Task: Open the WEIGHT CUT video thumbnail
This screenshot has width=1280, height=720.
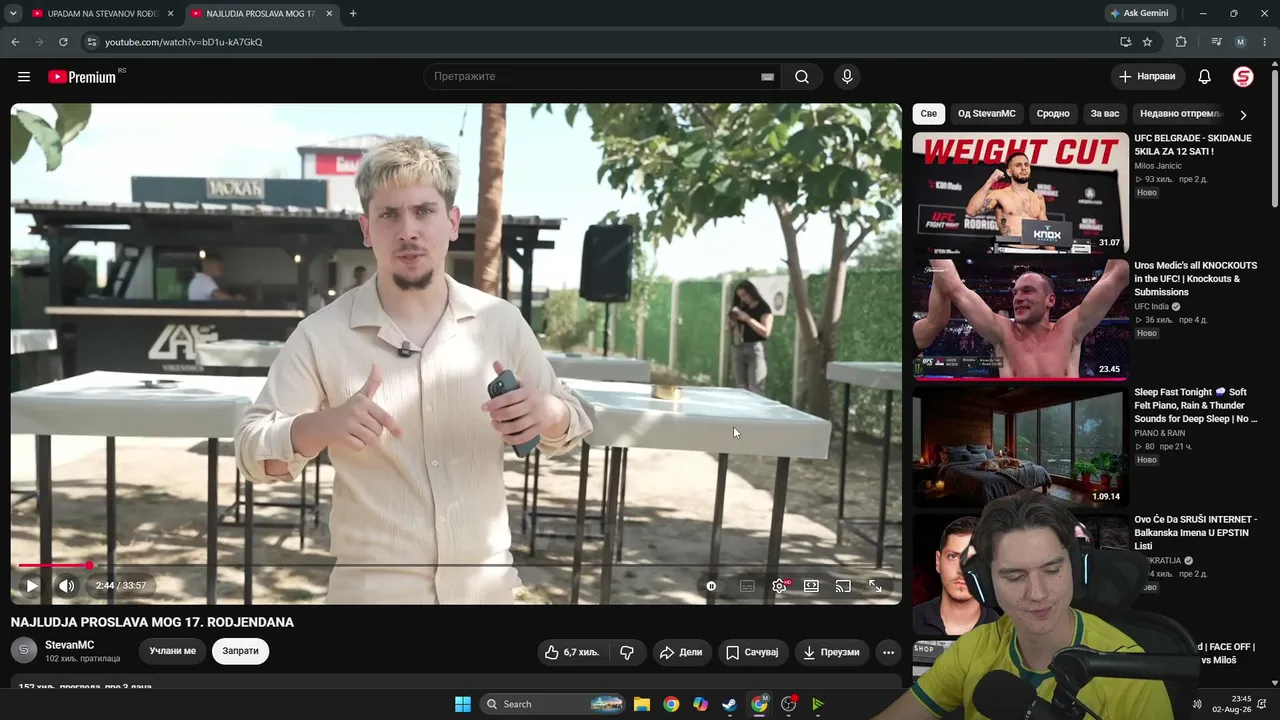Action: (x=1020, y=192)
